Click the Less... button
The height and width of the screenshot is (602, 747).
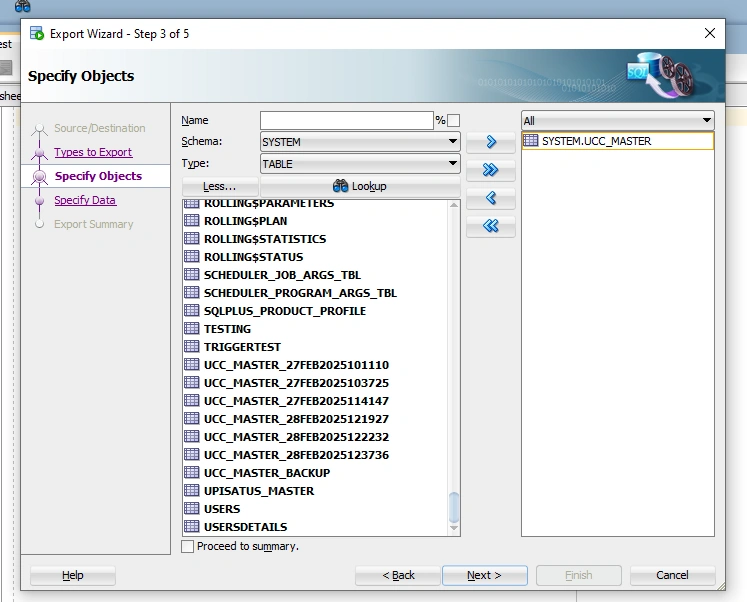[220, 186]
